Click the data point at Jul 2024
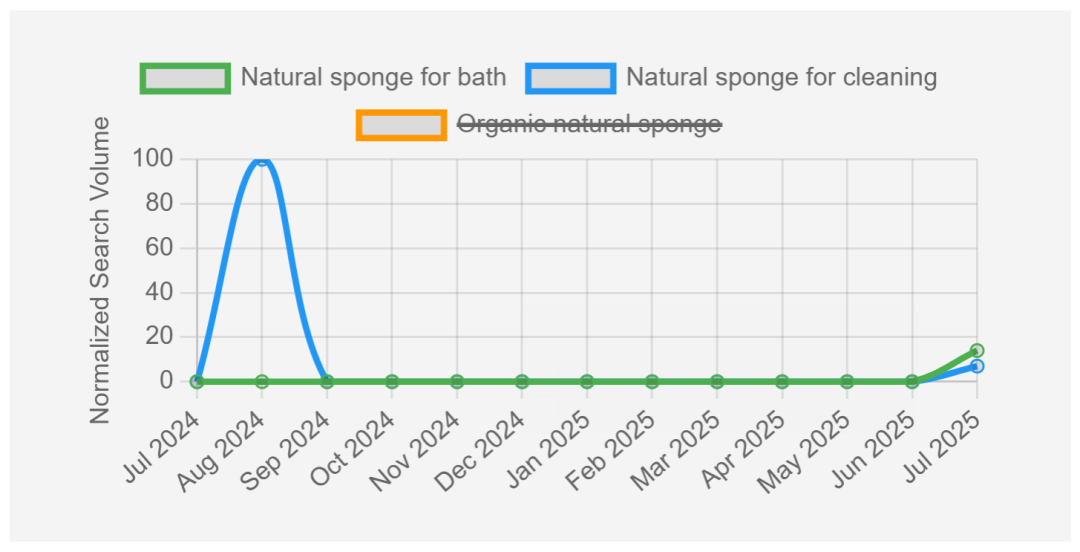Image resolution: width=1080 pixels, height=552 pixels. pos(197,381)
